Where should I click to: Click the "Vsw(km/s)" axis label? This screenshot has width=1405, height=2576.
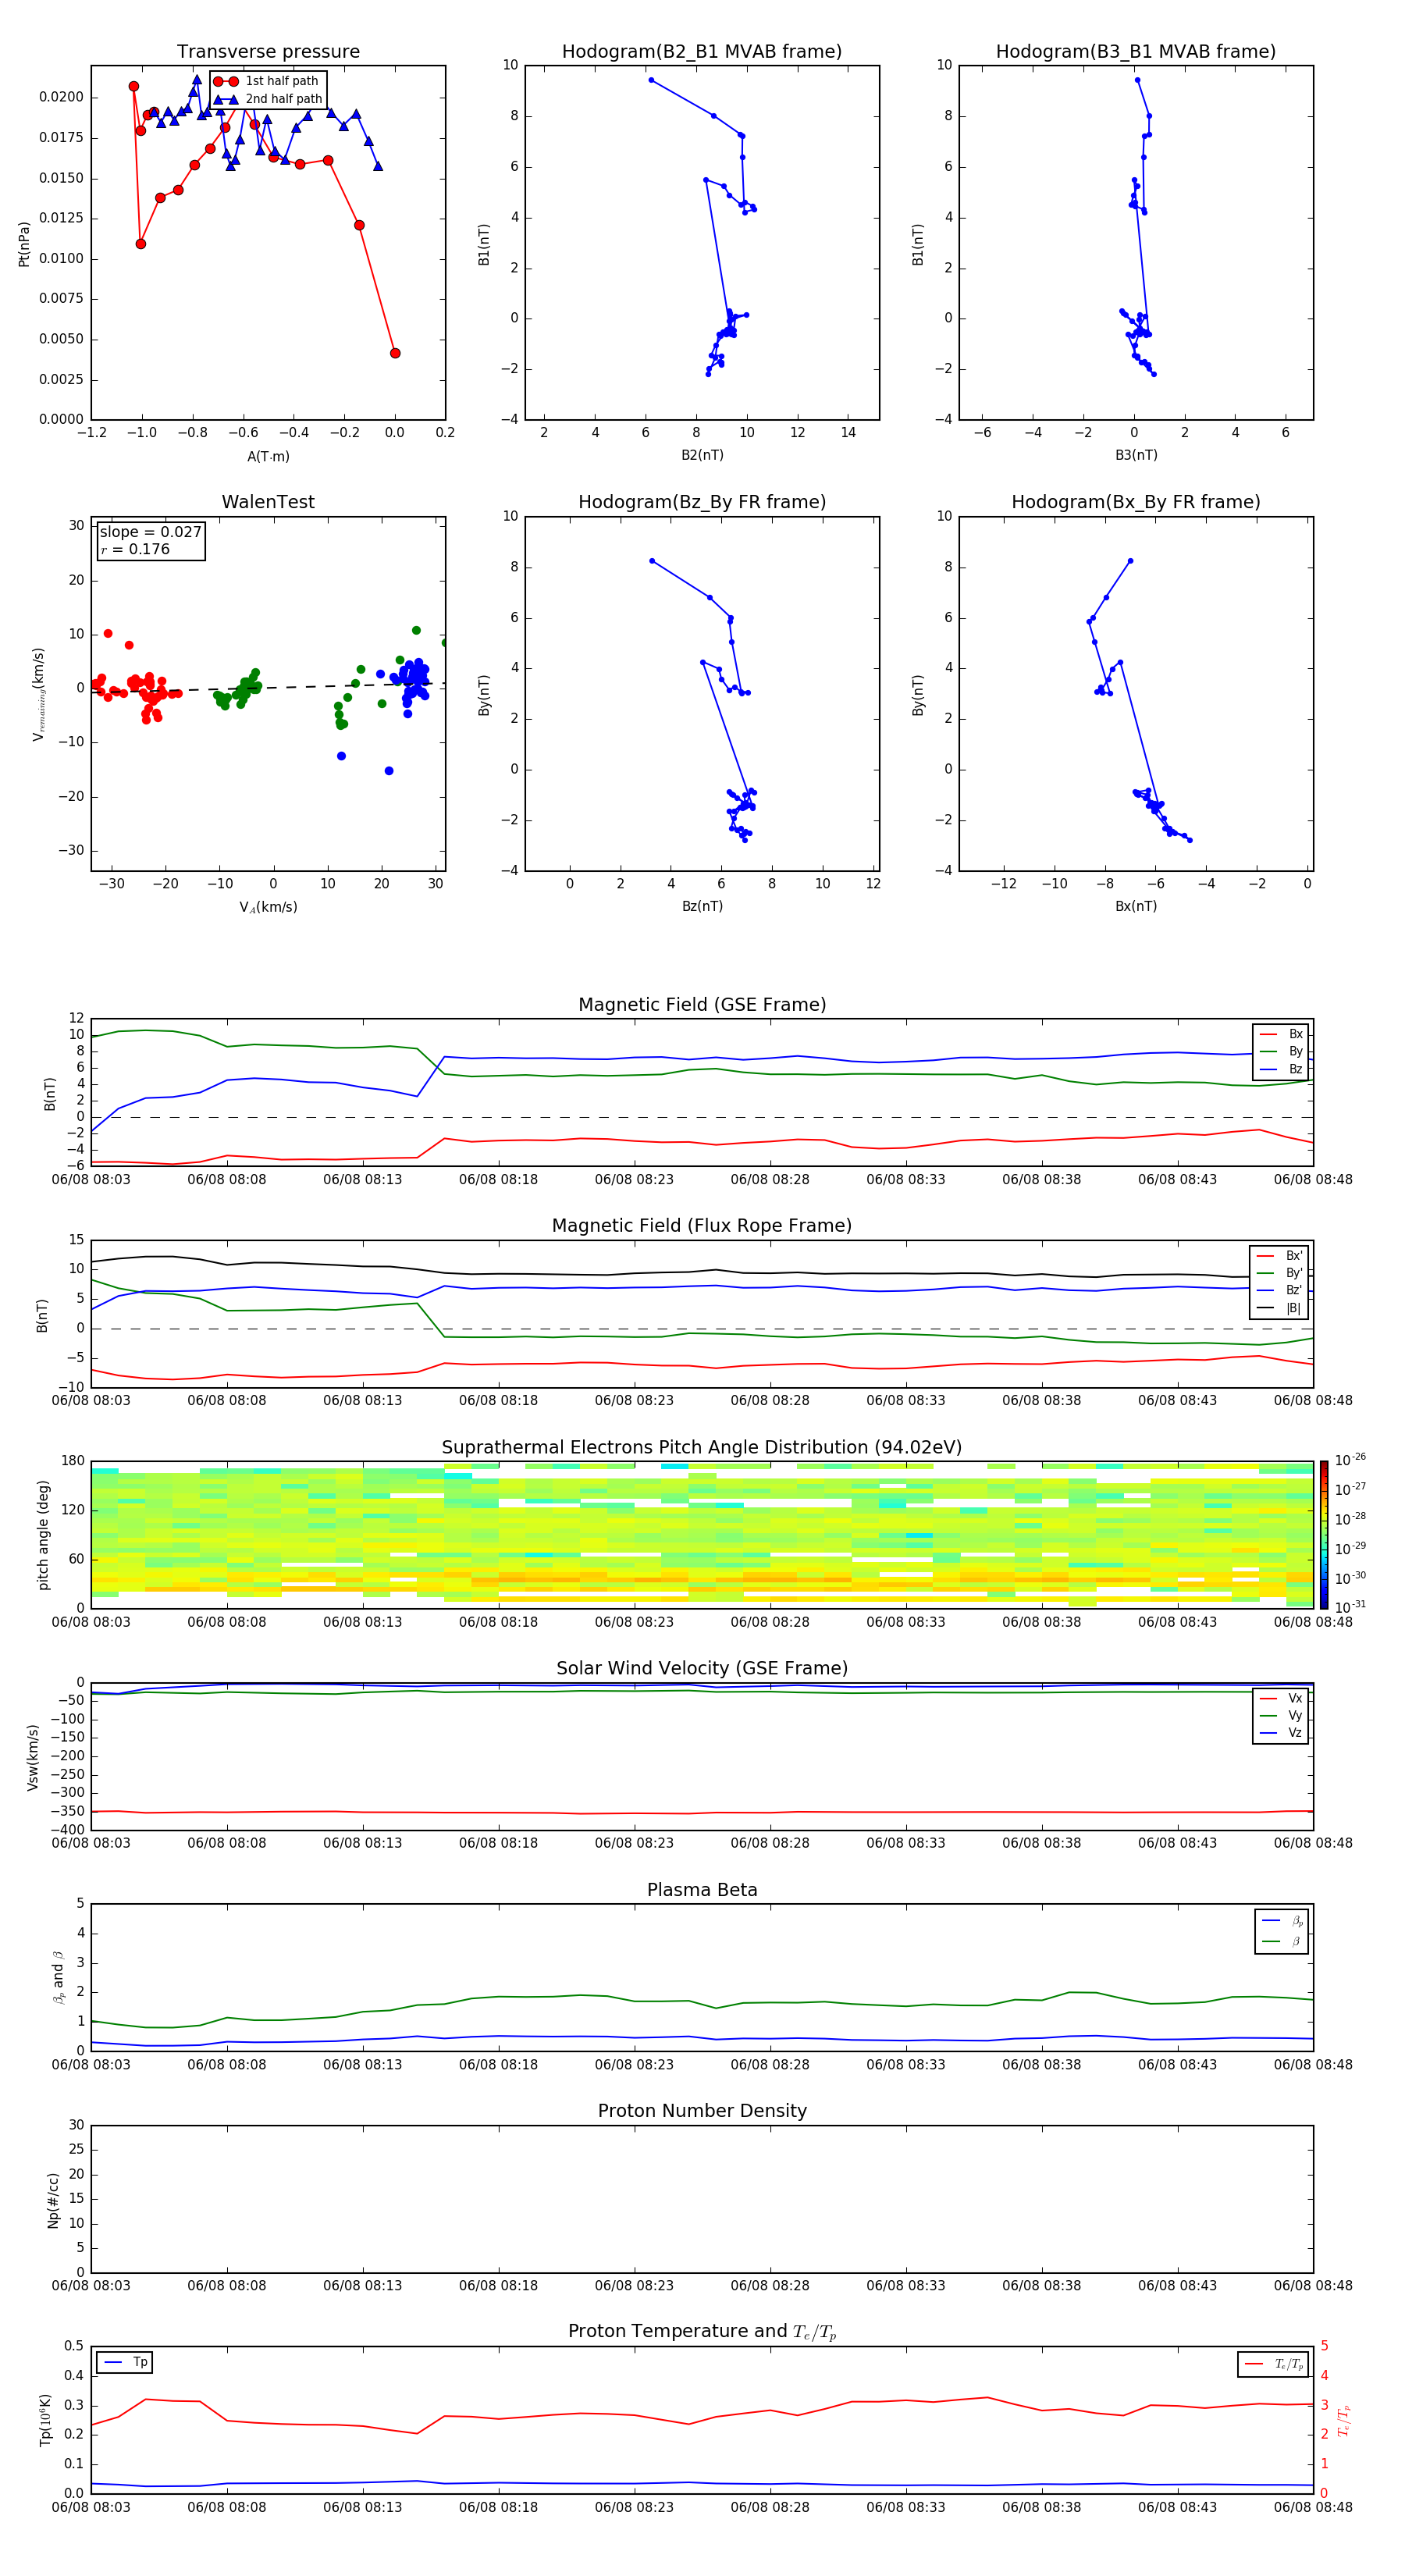pos(33,1757)
